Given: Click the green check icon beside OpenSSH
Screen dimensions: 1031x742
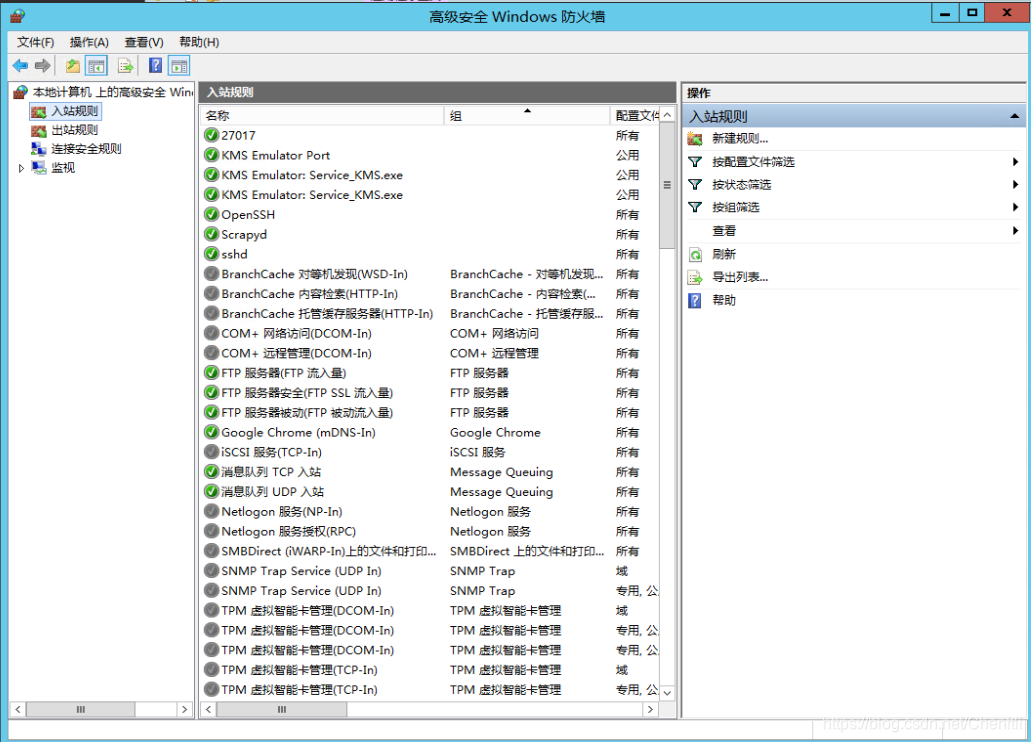Looking at the screenshot, I should pyautogui.click(x=212, y=214).
